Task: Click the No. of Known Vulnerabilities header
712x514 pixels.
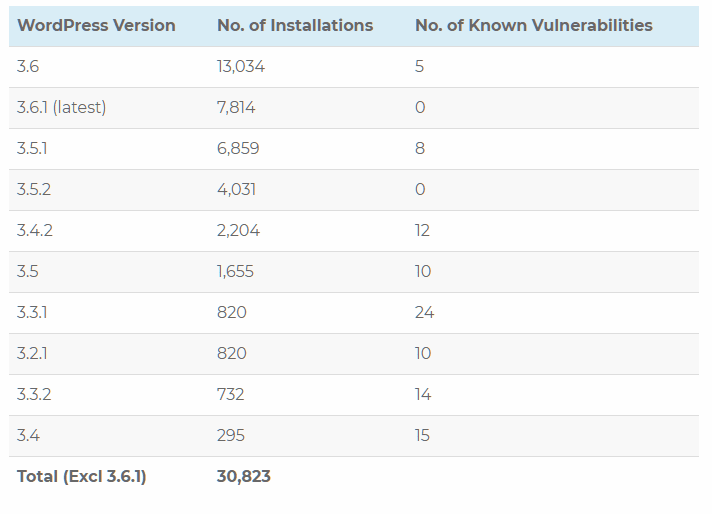Action: pyautogui.click(x=534, y=25)
